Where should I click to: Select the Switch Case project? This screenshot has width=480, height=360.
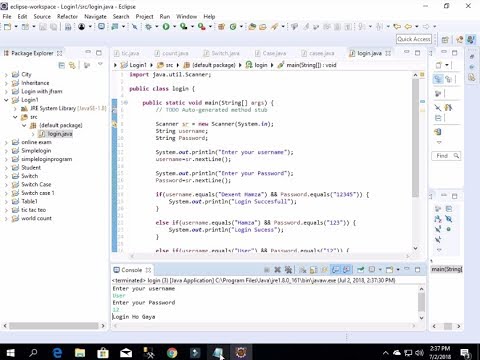click(36, 184)
